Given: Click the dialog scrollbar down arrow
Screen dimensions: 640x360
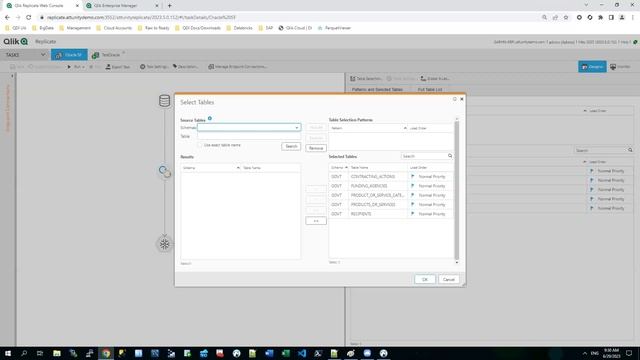Looking at the screenshot, I should 457,262.
